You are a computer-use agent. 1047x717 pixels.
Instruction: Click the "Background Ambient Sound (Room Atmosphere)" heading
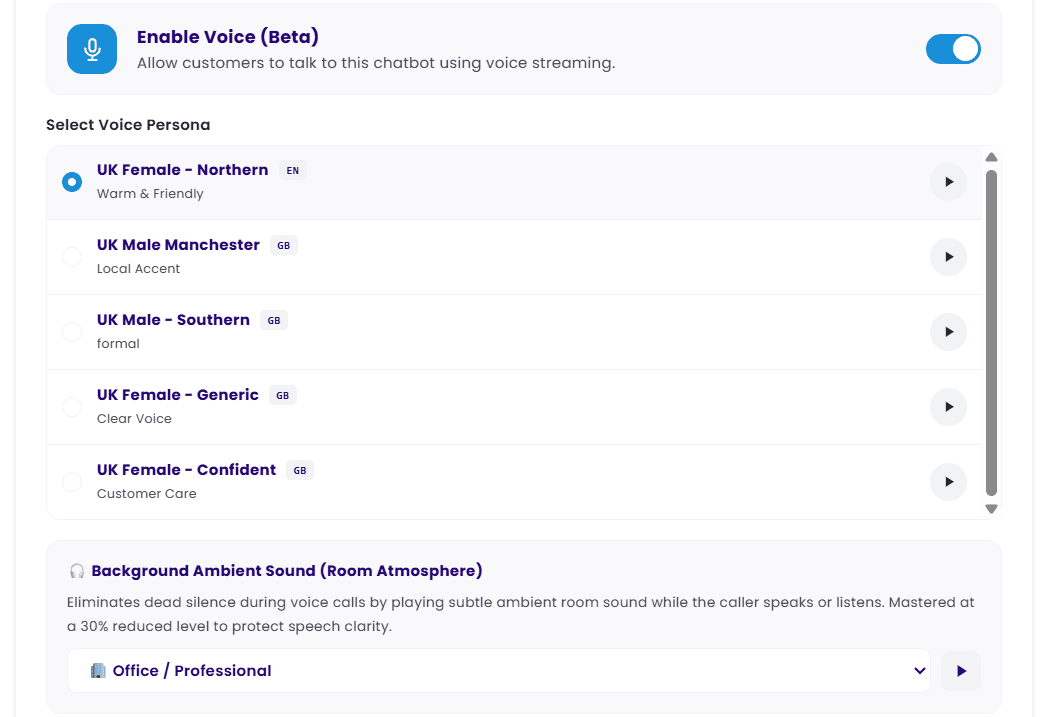[287, 571]
